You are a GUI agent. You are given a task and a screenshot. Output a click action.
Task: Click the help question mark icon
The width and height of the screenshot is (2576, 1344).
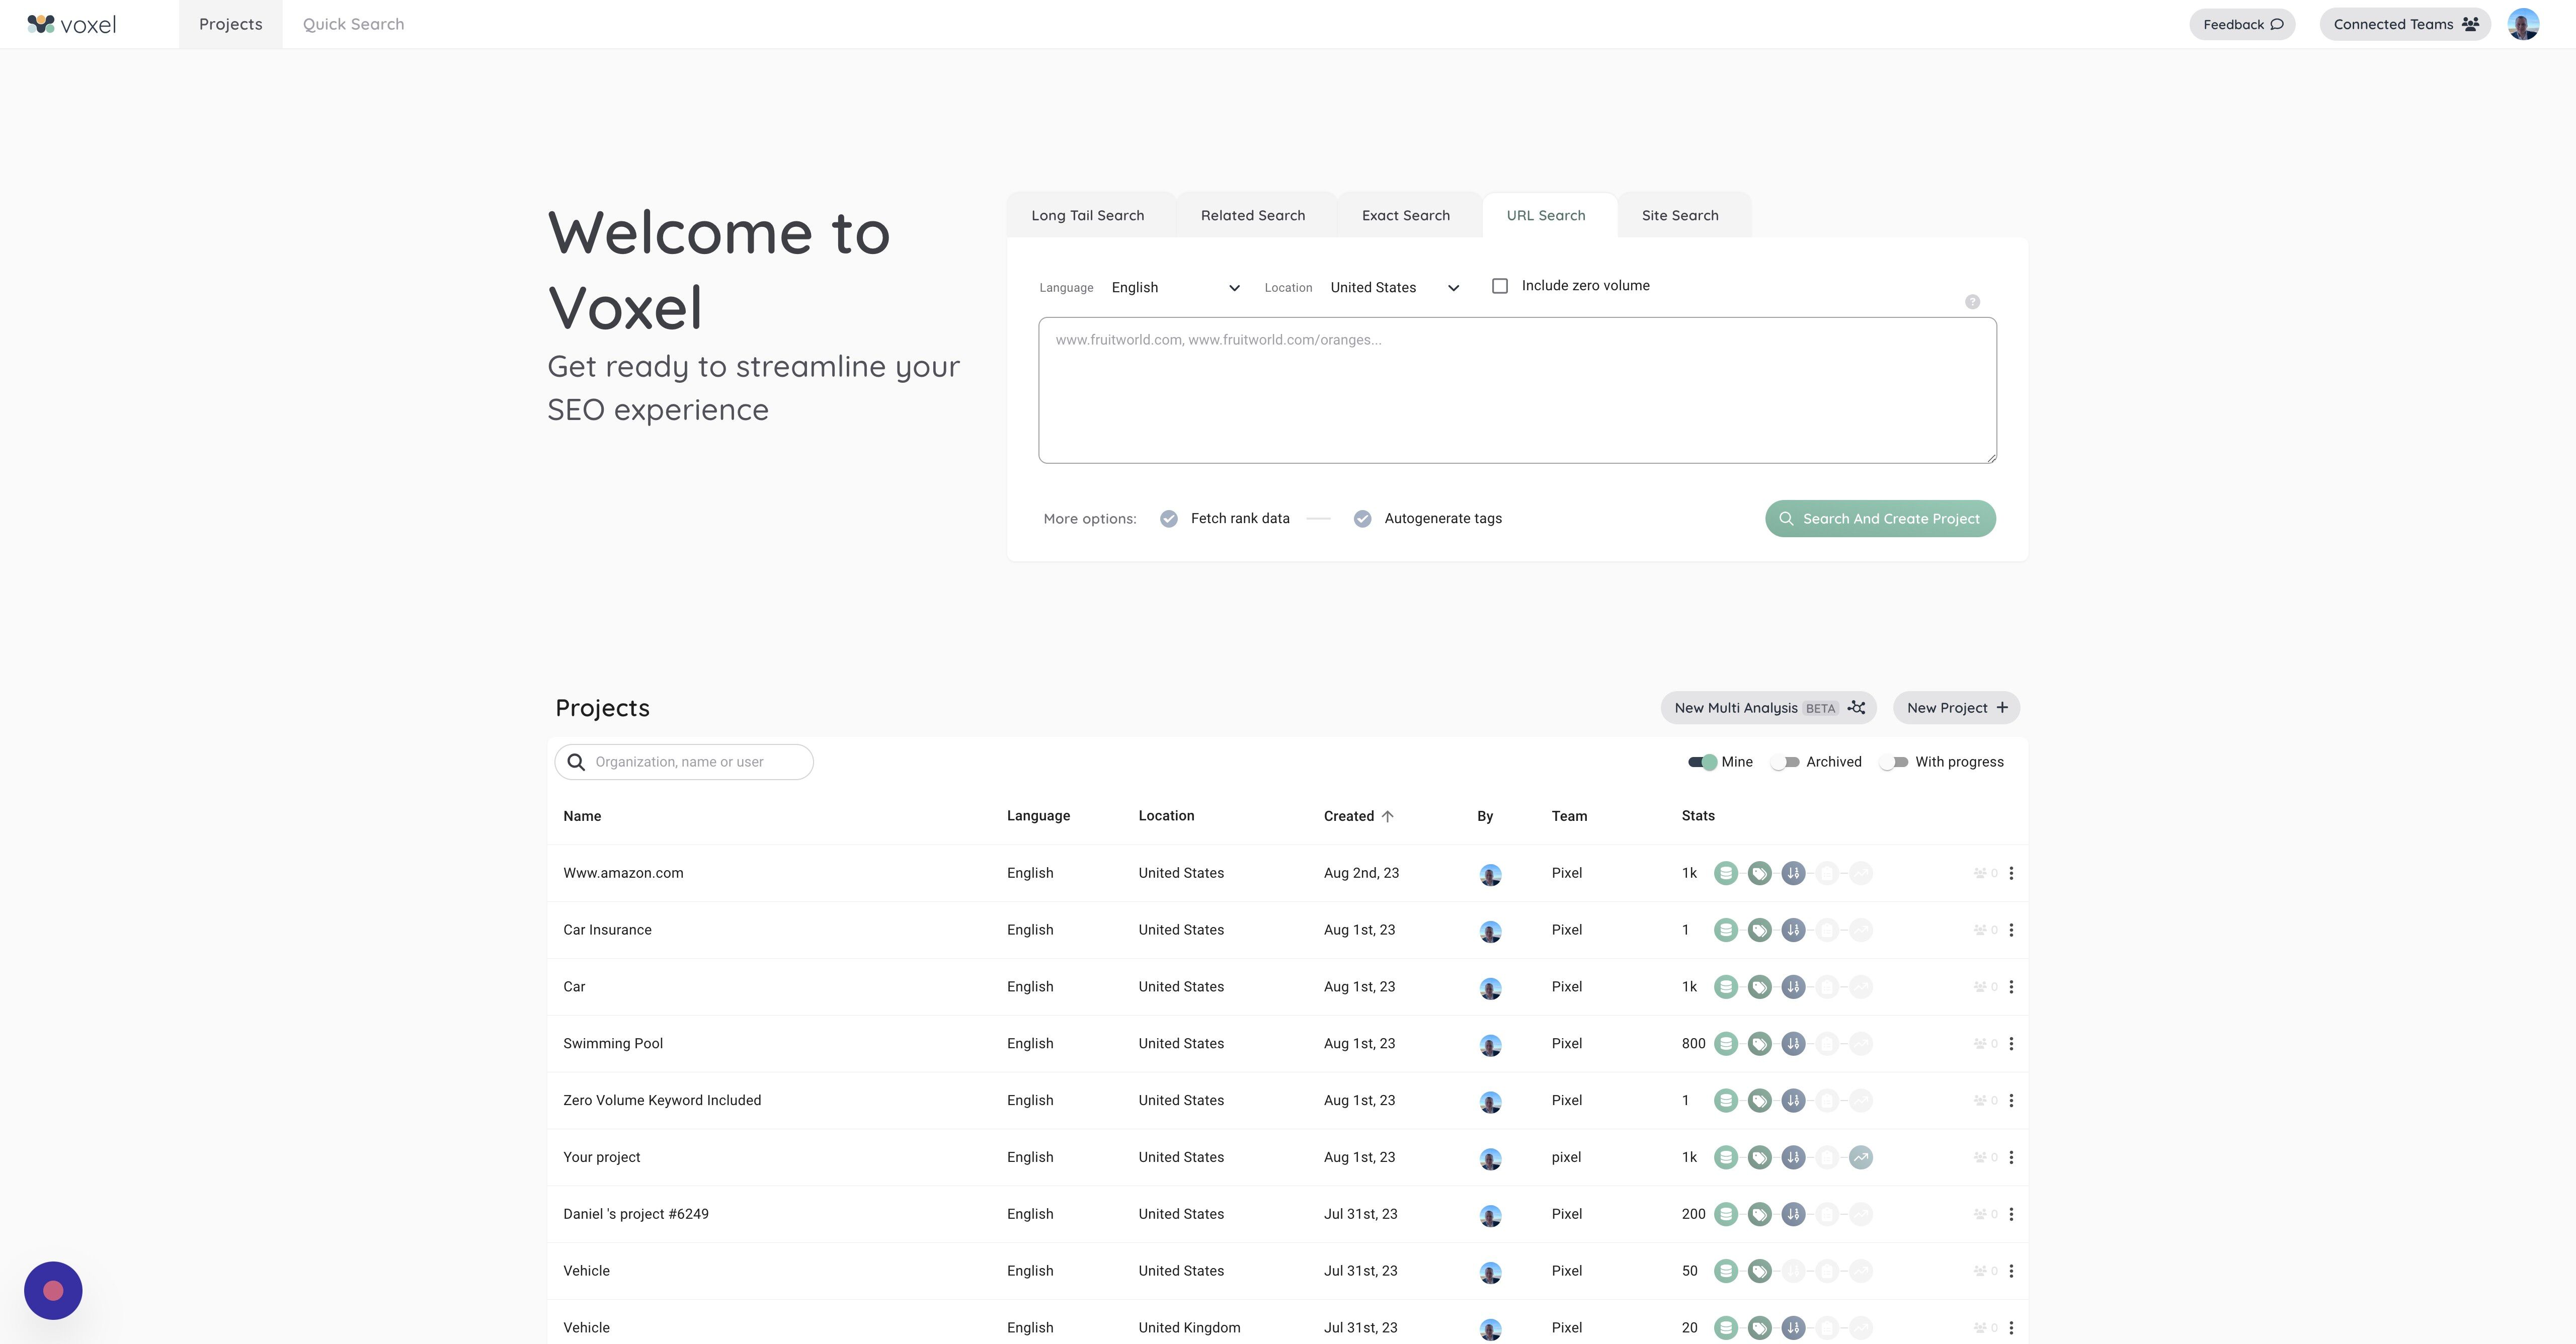1972,302
